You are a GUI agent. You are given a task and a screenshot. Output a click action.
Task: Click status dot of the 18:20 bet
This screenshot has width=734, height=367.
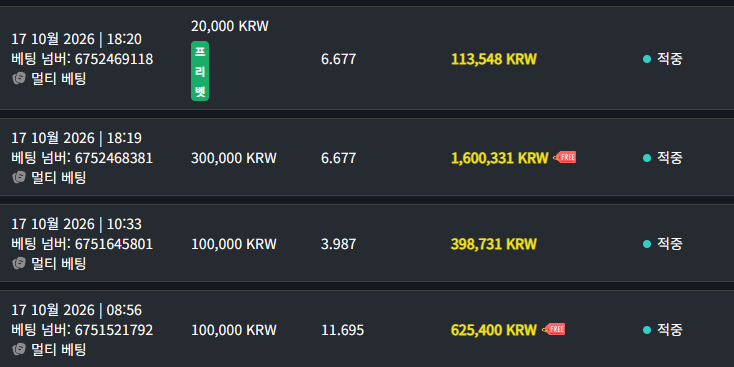pyautogui.click(x=647, y=59)
